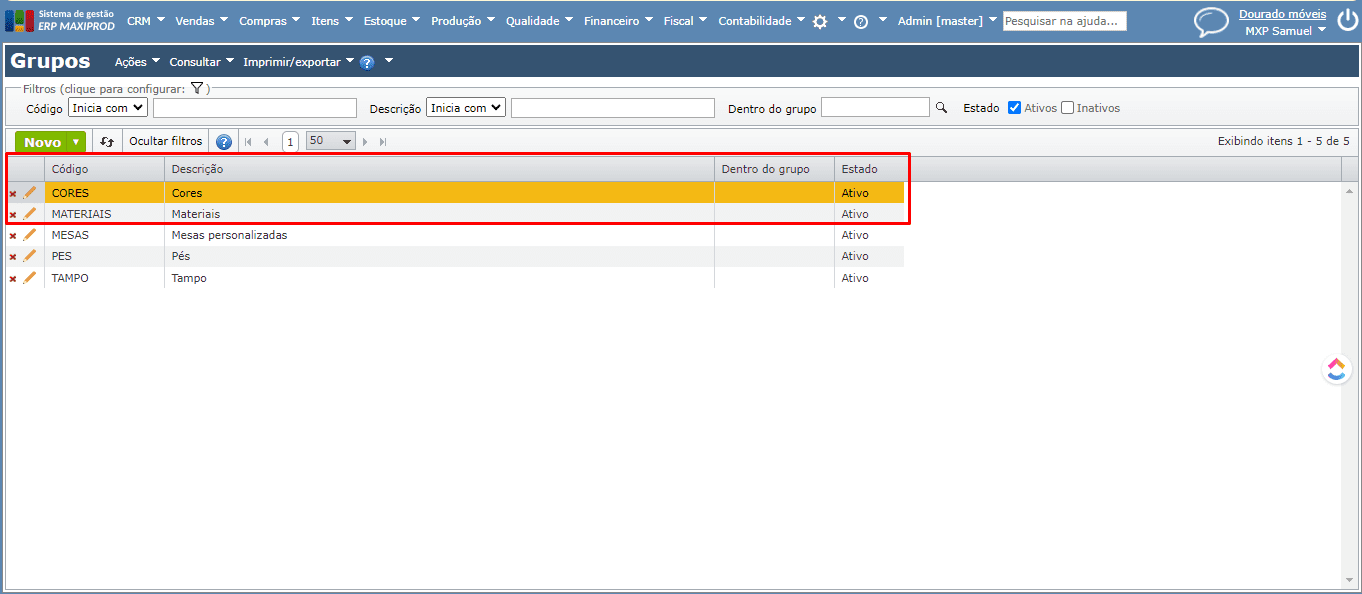Edit the CORES group with pencil icon
Image resolution: width=1362 pixels, height=594 pixels.
[x=29, y=193]
